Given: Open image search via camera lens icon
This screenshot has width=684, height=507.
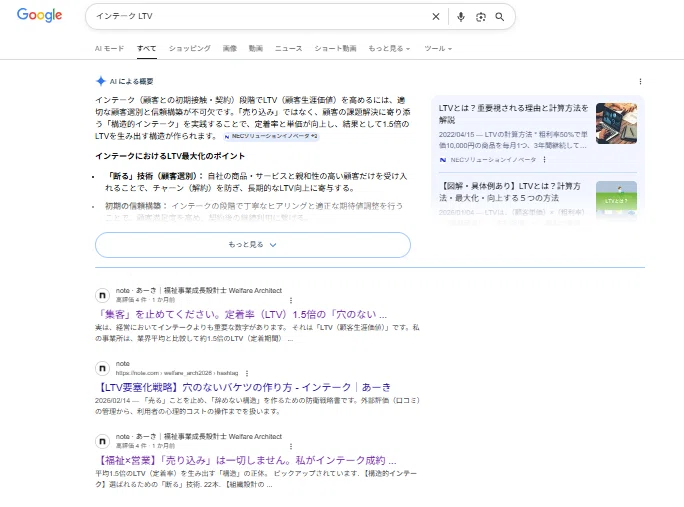Looking at the screenshot, I should (481, 17).
